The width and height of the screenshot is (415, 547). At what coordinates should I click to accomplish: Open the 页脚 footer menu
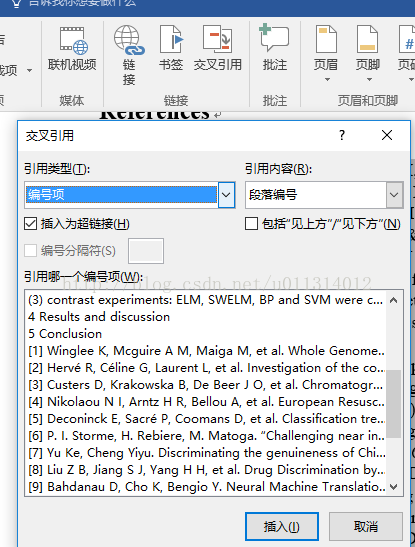368,53
